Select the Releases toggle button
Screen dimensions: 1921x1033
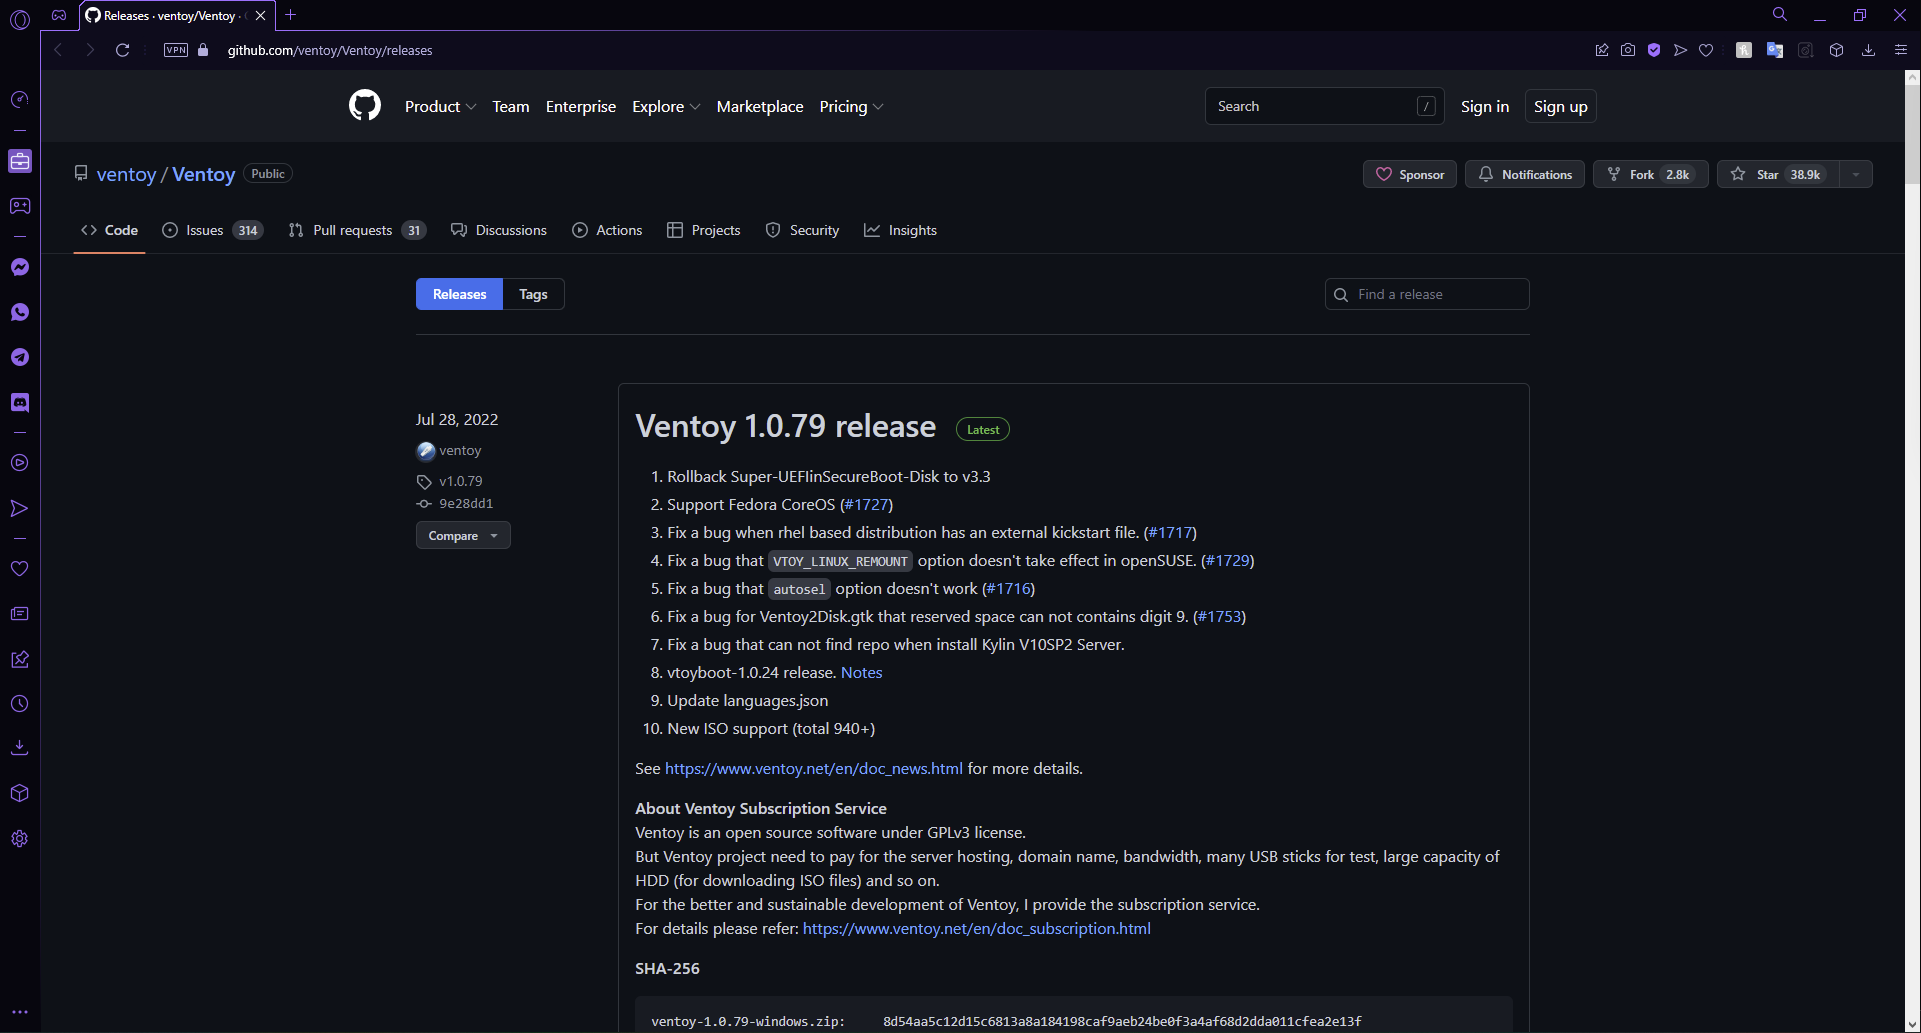pyautogui.click(x=459, y=294)
